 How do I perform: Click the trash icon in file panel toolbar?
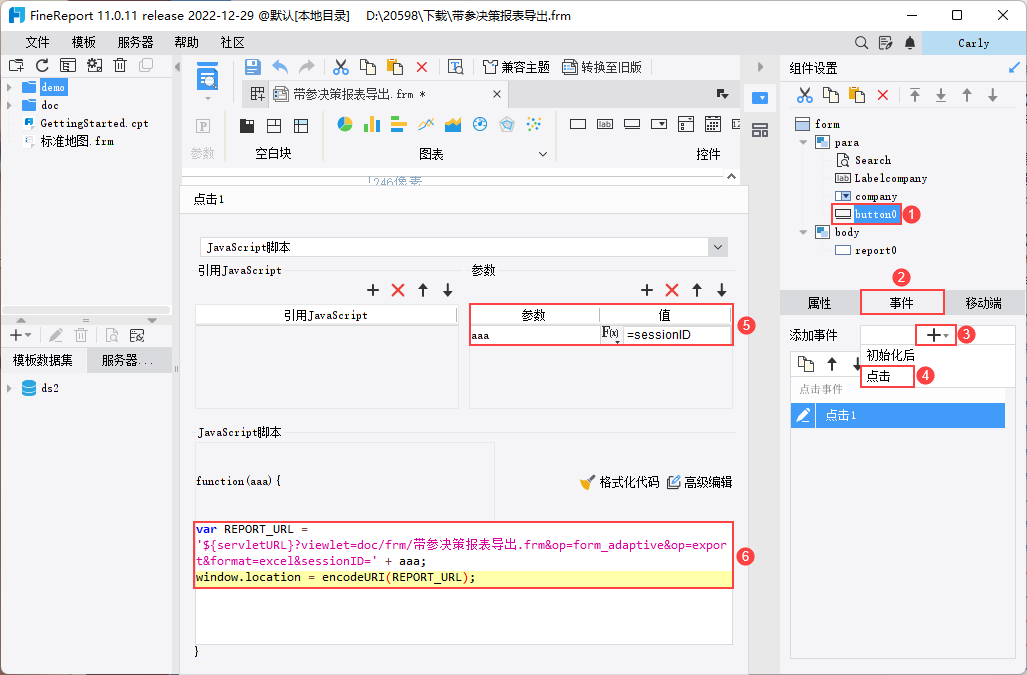[x=120, y=65]
